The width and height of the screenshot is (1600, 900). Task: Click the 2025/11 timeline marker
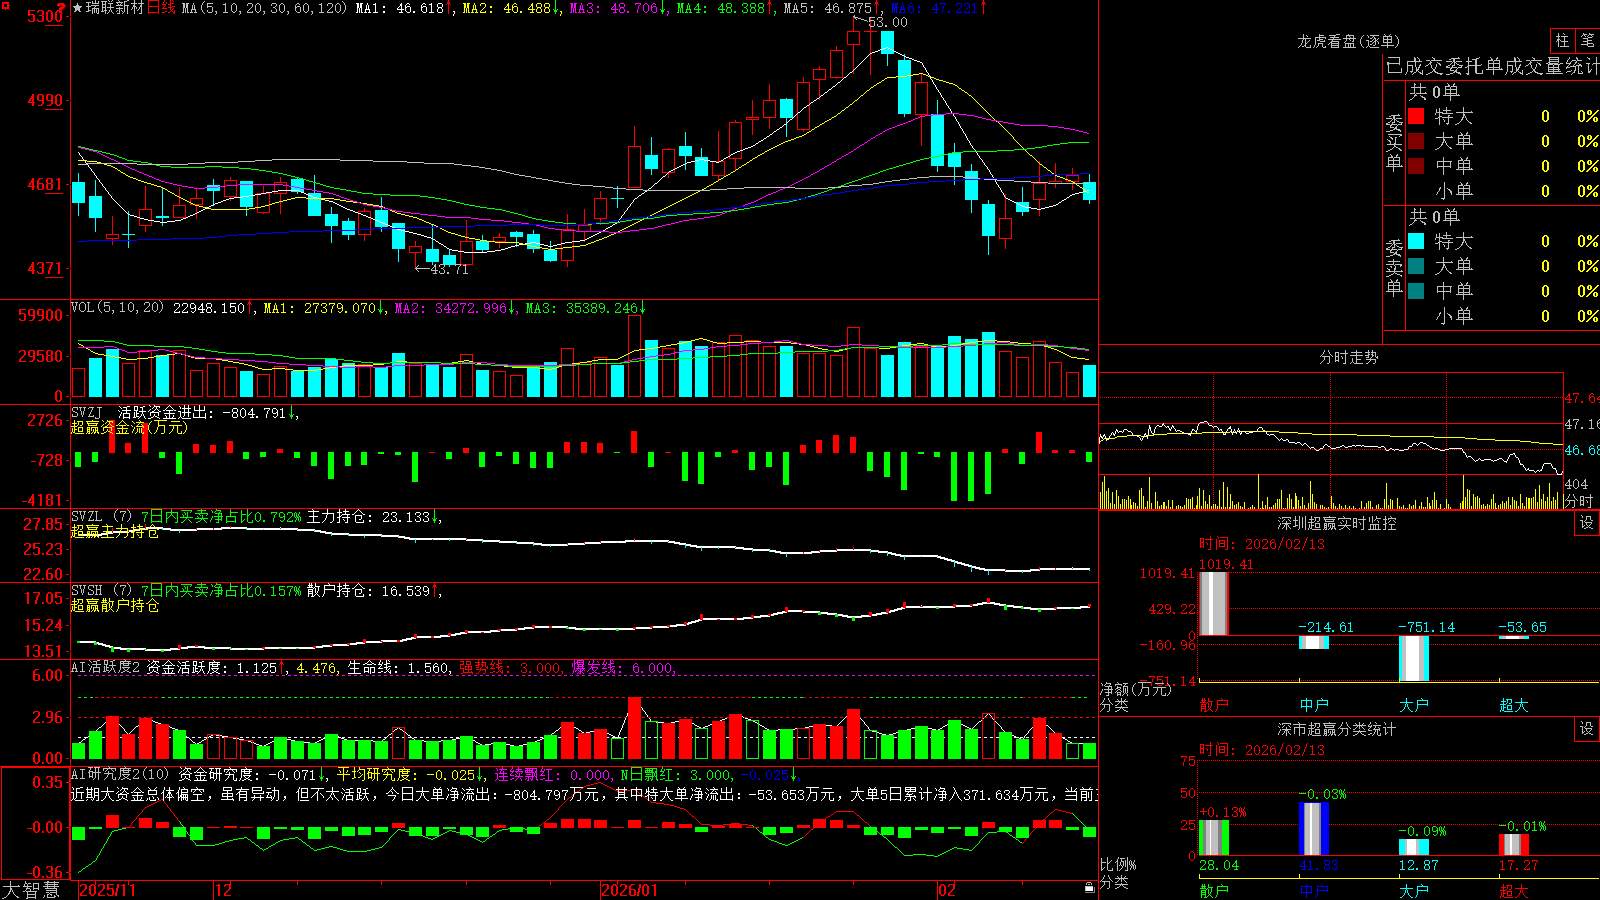(x=107, y=890)
